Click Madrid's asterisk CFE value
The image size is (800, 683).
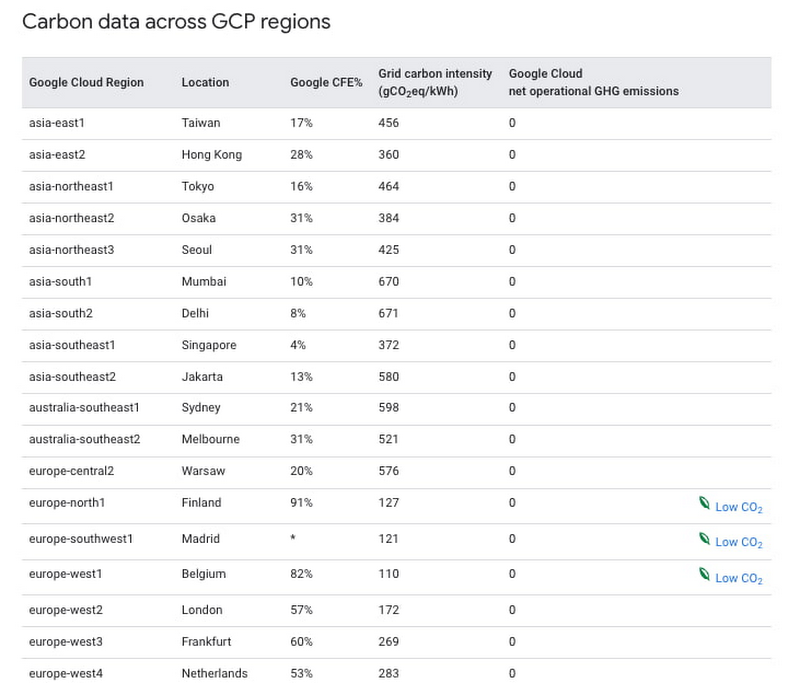click(293, 538)
